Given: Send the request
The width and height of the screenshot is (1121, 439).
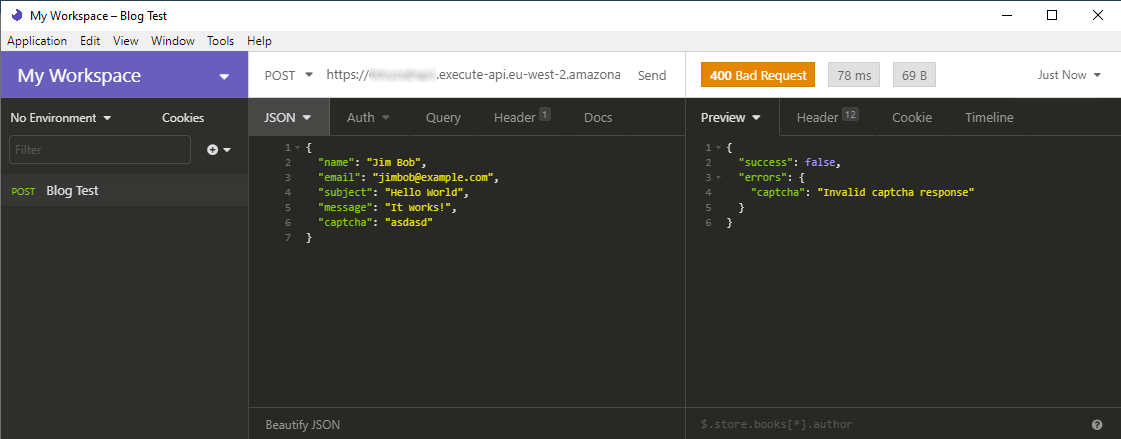Looking at the screenshot, I should (652, 75).
